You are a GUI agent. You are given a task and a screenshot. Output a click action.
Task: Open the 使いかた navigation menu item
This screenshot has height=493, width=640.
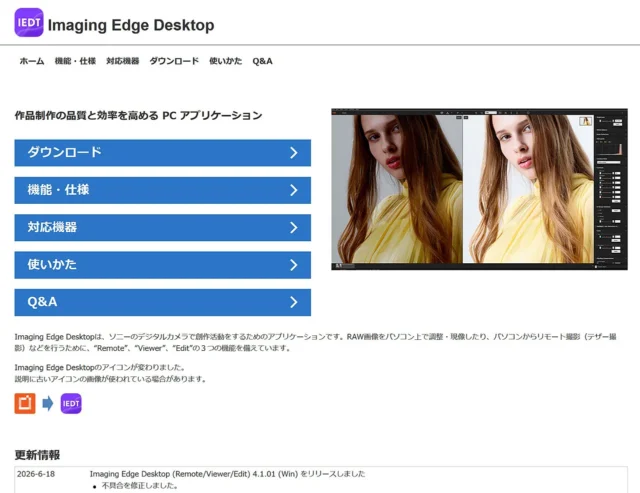click(225, 61)
